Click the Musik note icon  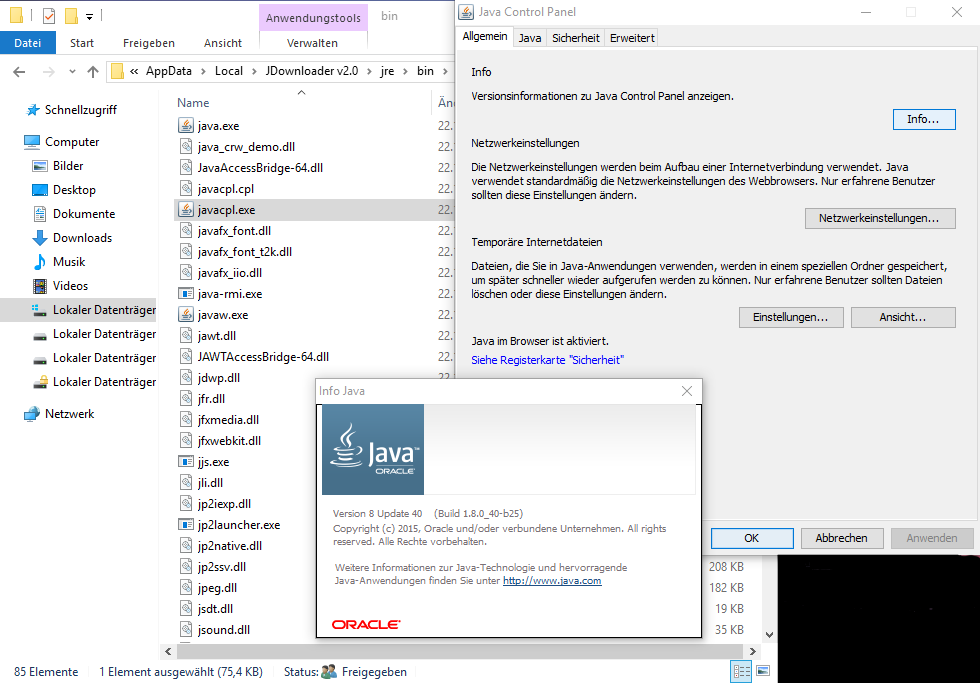pyautogui.click(x=40, y=262)
